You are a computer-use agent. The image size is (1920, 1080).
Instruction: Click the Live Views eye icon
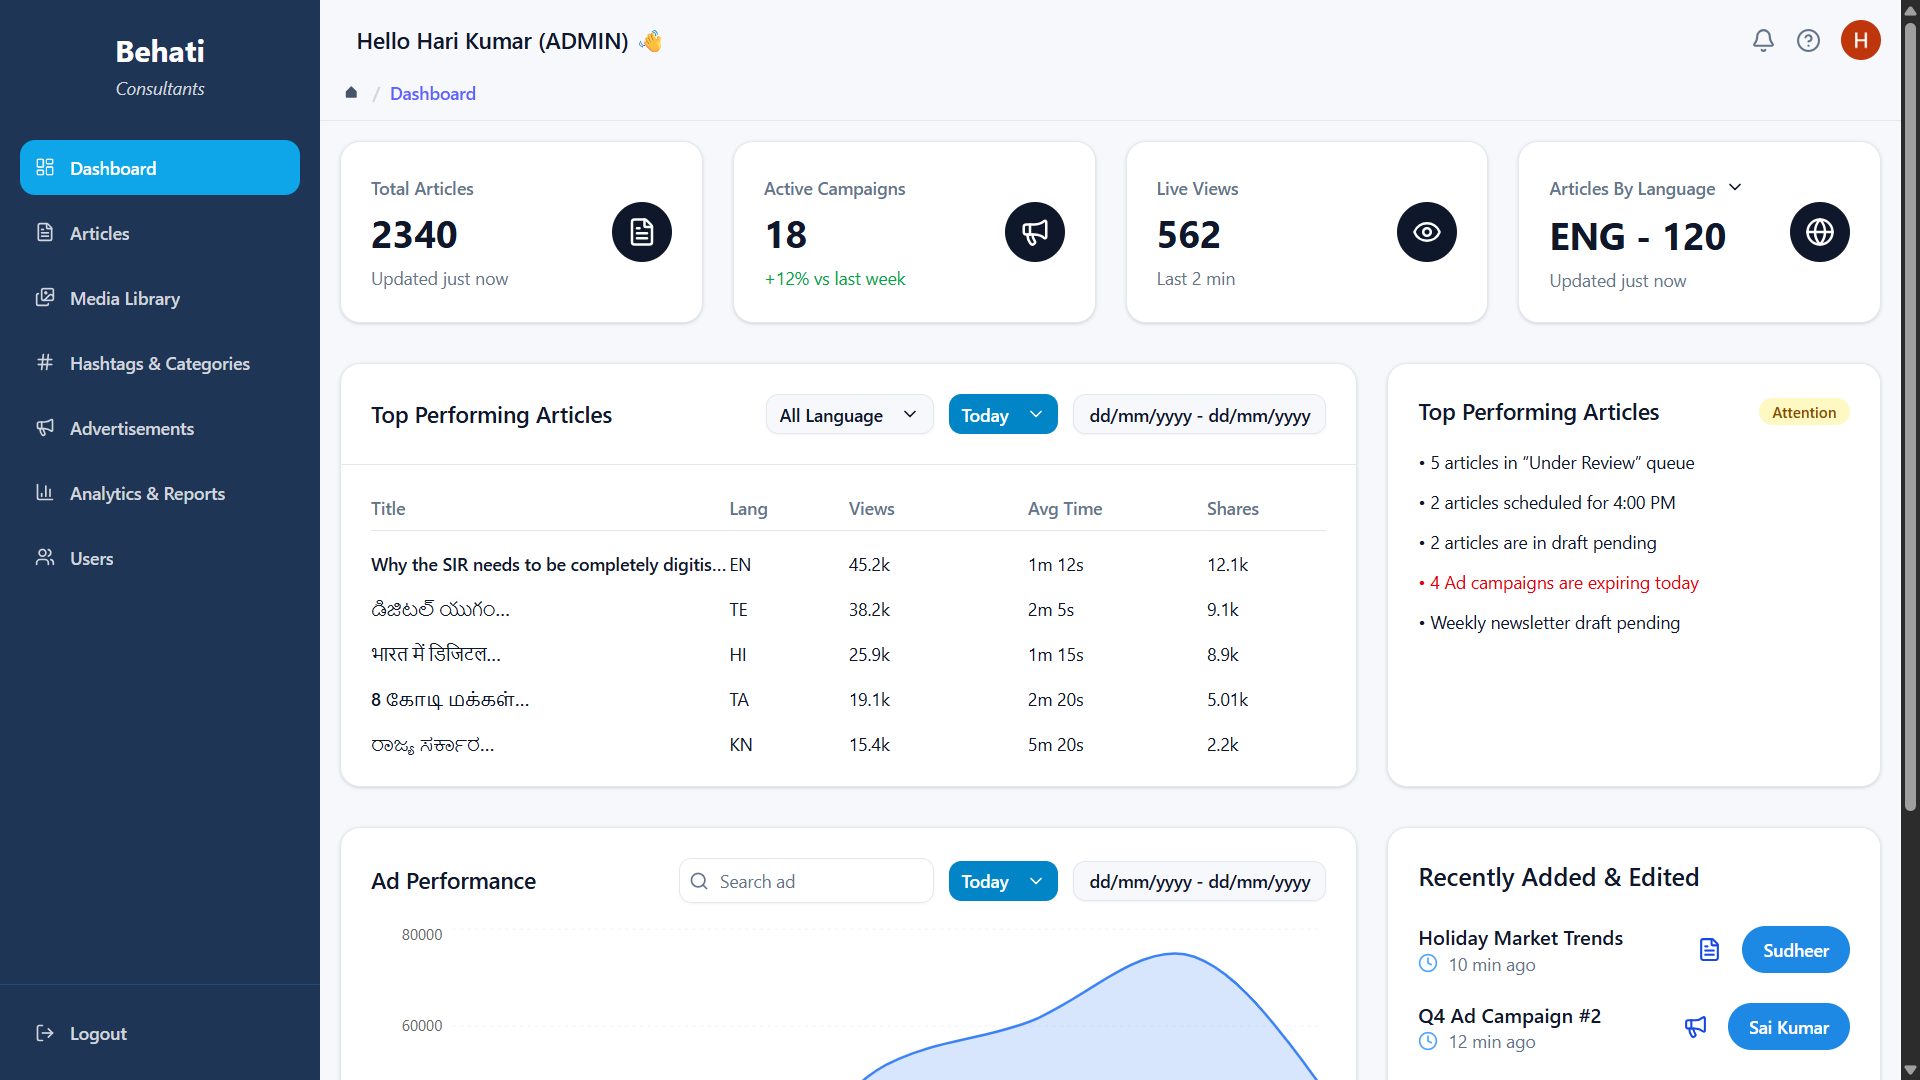(1426, 232)
